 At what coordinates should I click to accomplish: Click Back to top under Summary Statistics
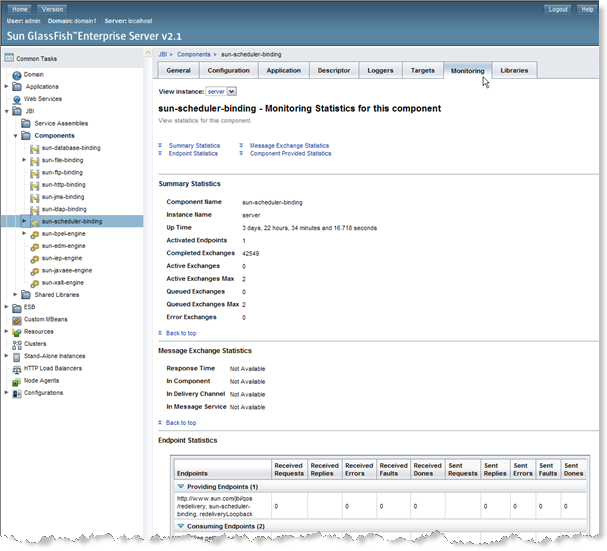pos(181,333)
